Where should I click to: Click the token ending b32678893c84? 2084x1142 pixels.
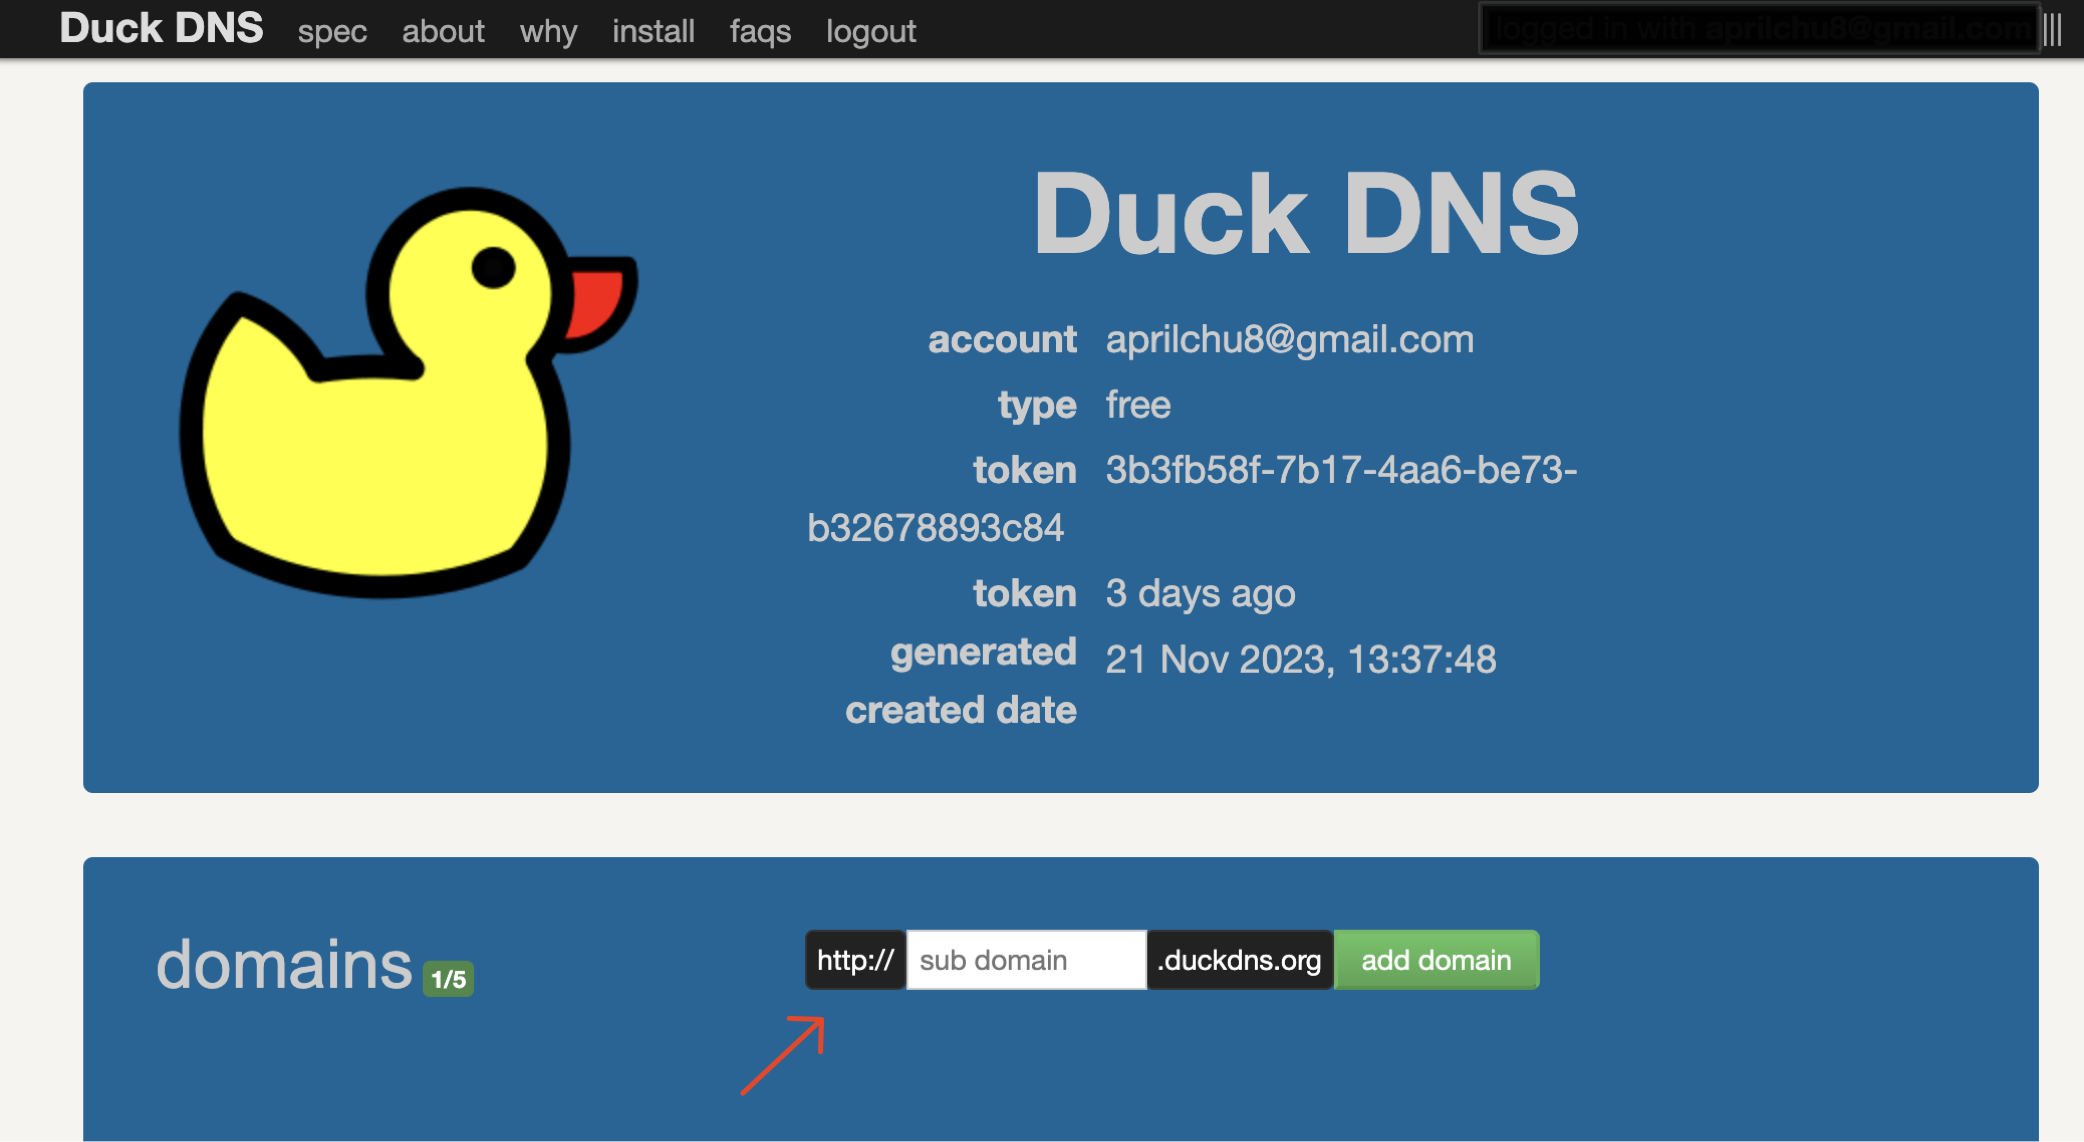tap(935, 528)
